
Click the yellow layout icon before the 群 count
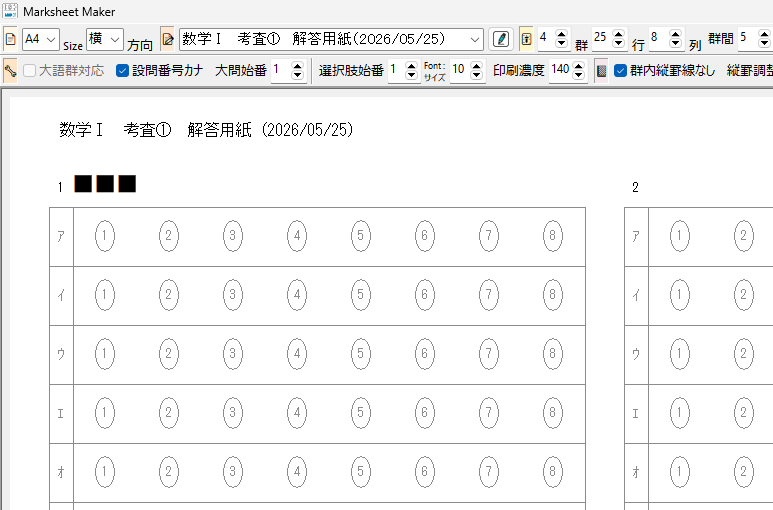pos(526,40)
